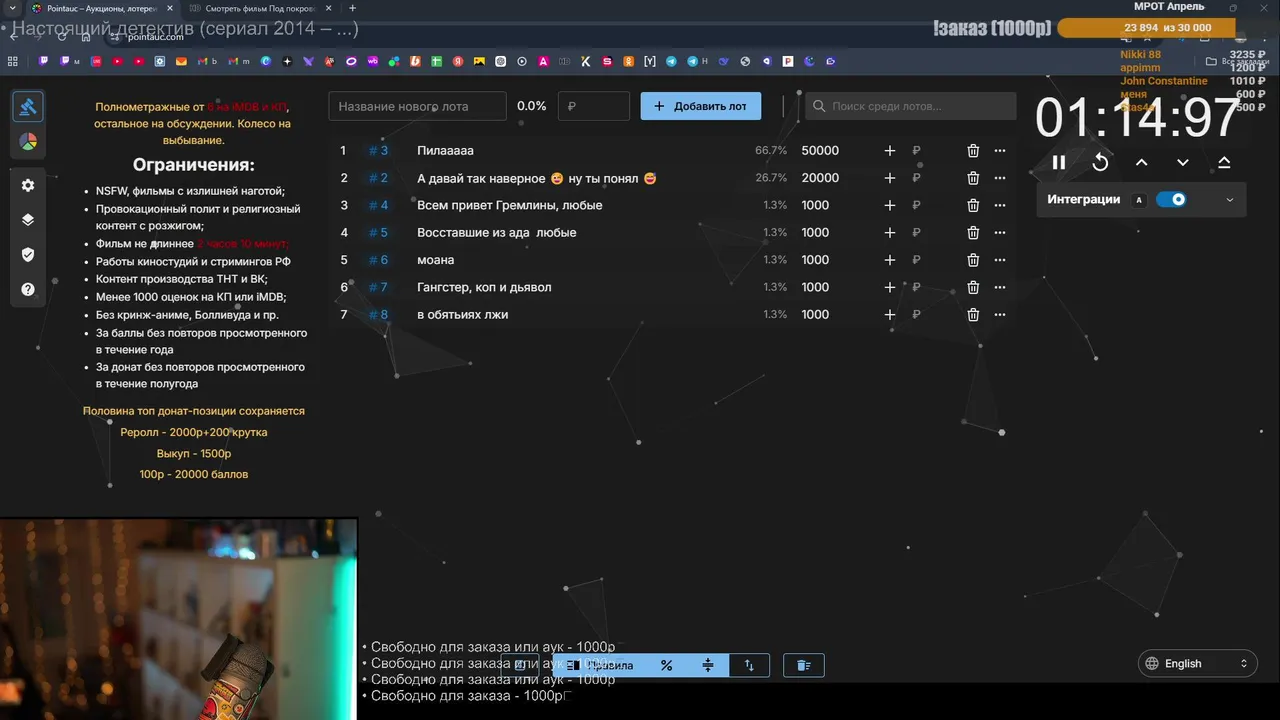Screen dimensions: 1280x720
Task: Open the shield icon in left sidebar
Action: tap(28, 255)
